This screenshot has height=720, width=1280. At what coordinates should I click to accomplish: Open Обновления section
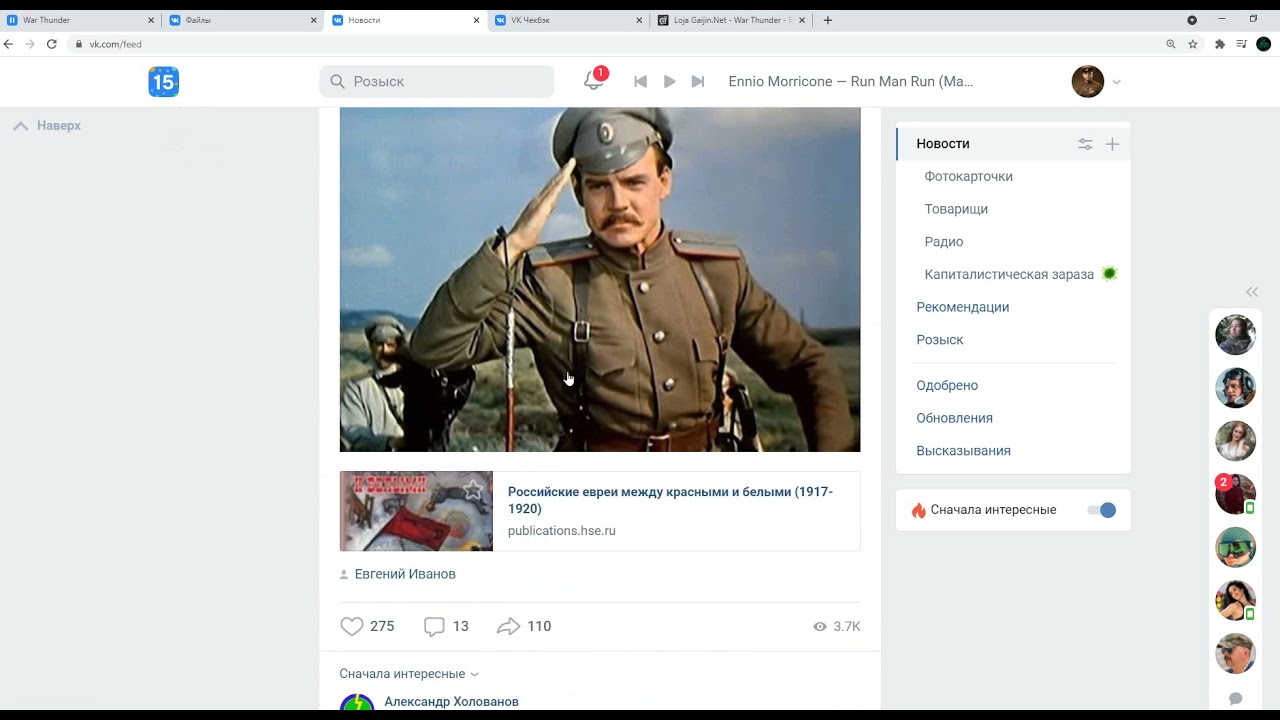(955, 418)
